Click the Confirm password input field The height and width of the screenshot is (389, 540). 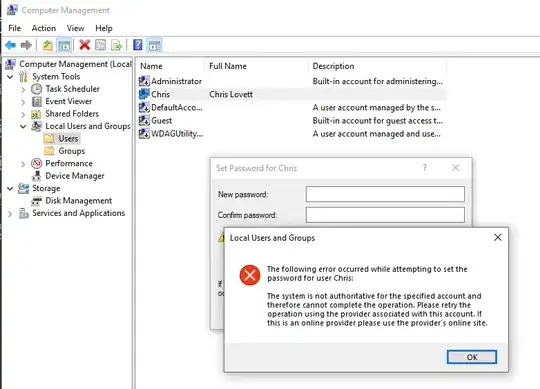pos(385,215)
